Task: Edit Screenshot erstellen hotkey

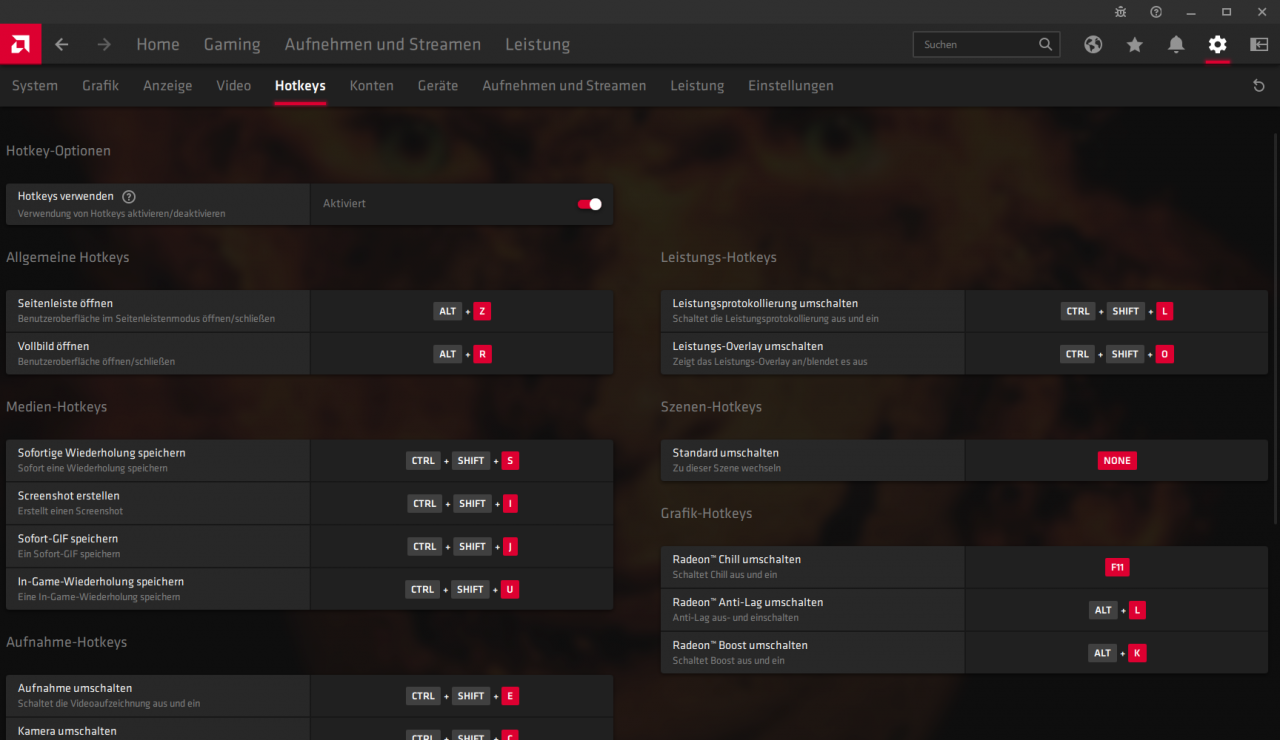Action: (x=462, y=504)
